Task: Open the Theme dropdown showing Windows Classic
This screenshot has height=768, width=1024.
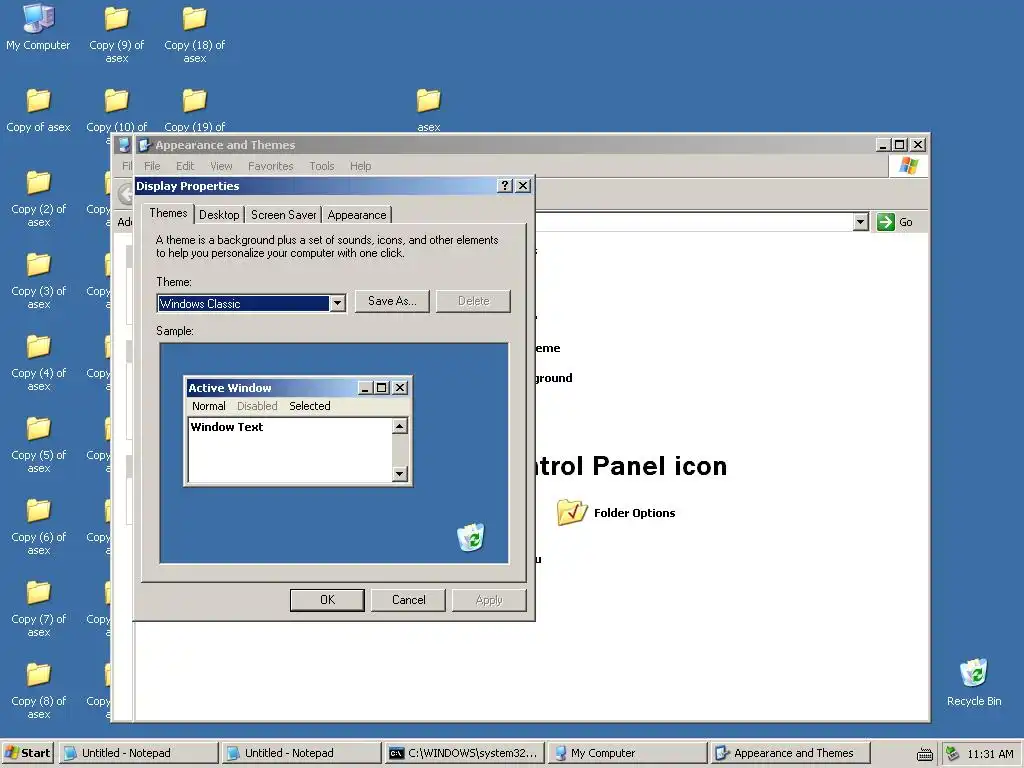Action: (x=251, y=304)
